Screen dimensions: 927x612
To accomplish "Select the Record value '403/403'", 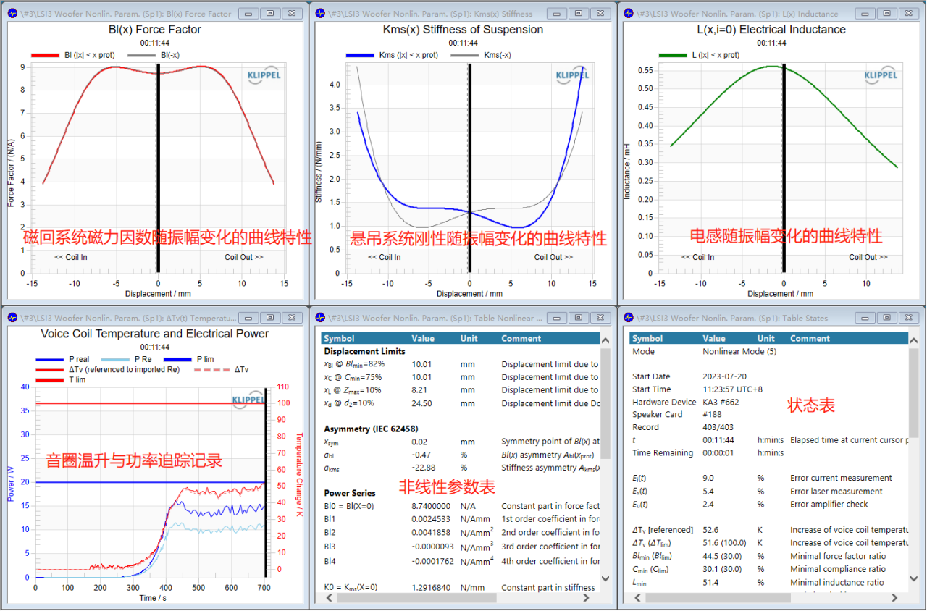I will tap(718, 427).
